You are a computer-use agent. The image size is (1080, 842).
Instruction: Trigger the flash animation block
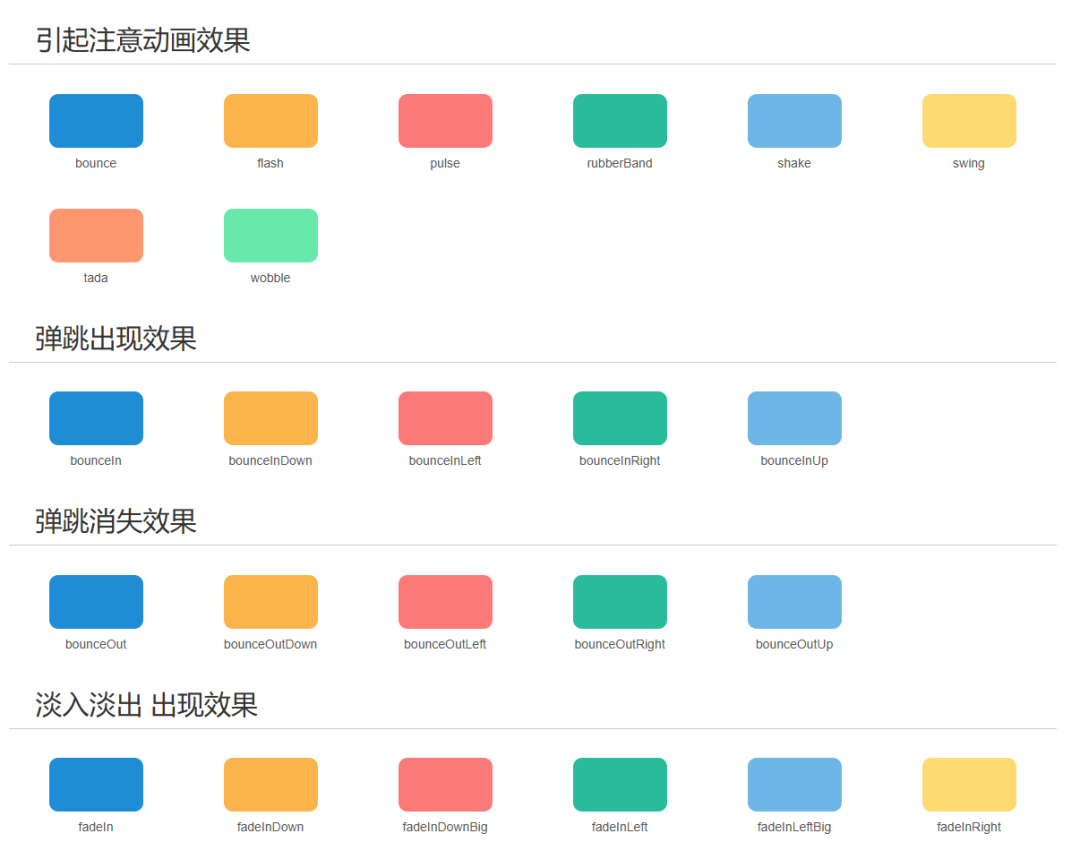click(x=270, y=119)
